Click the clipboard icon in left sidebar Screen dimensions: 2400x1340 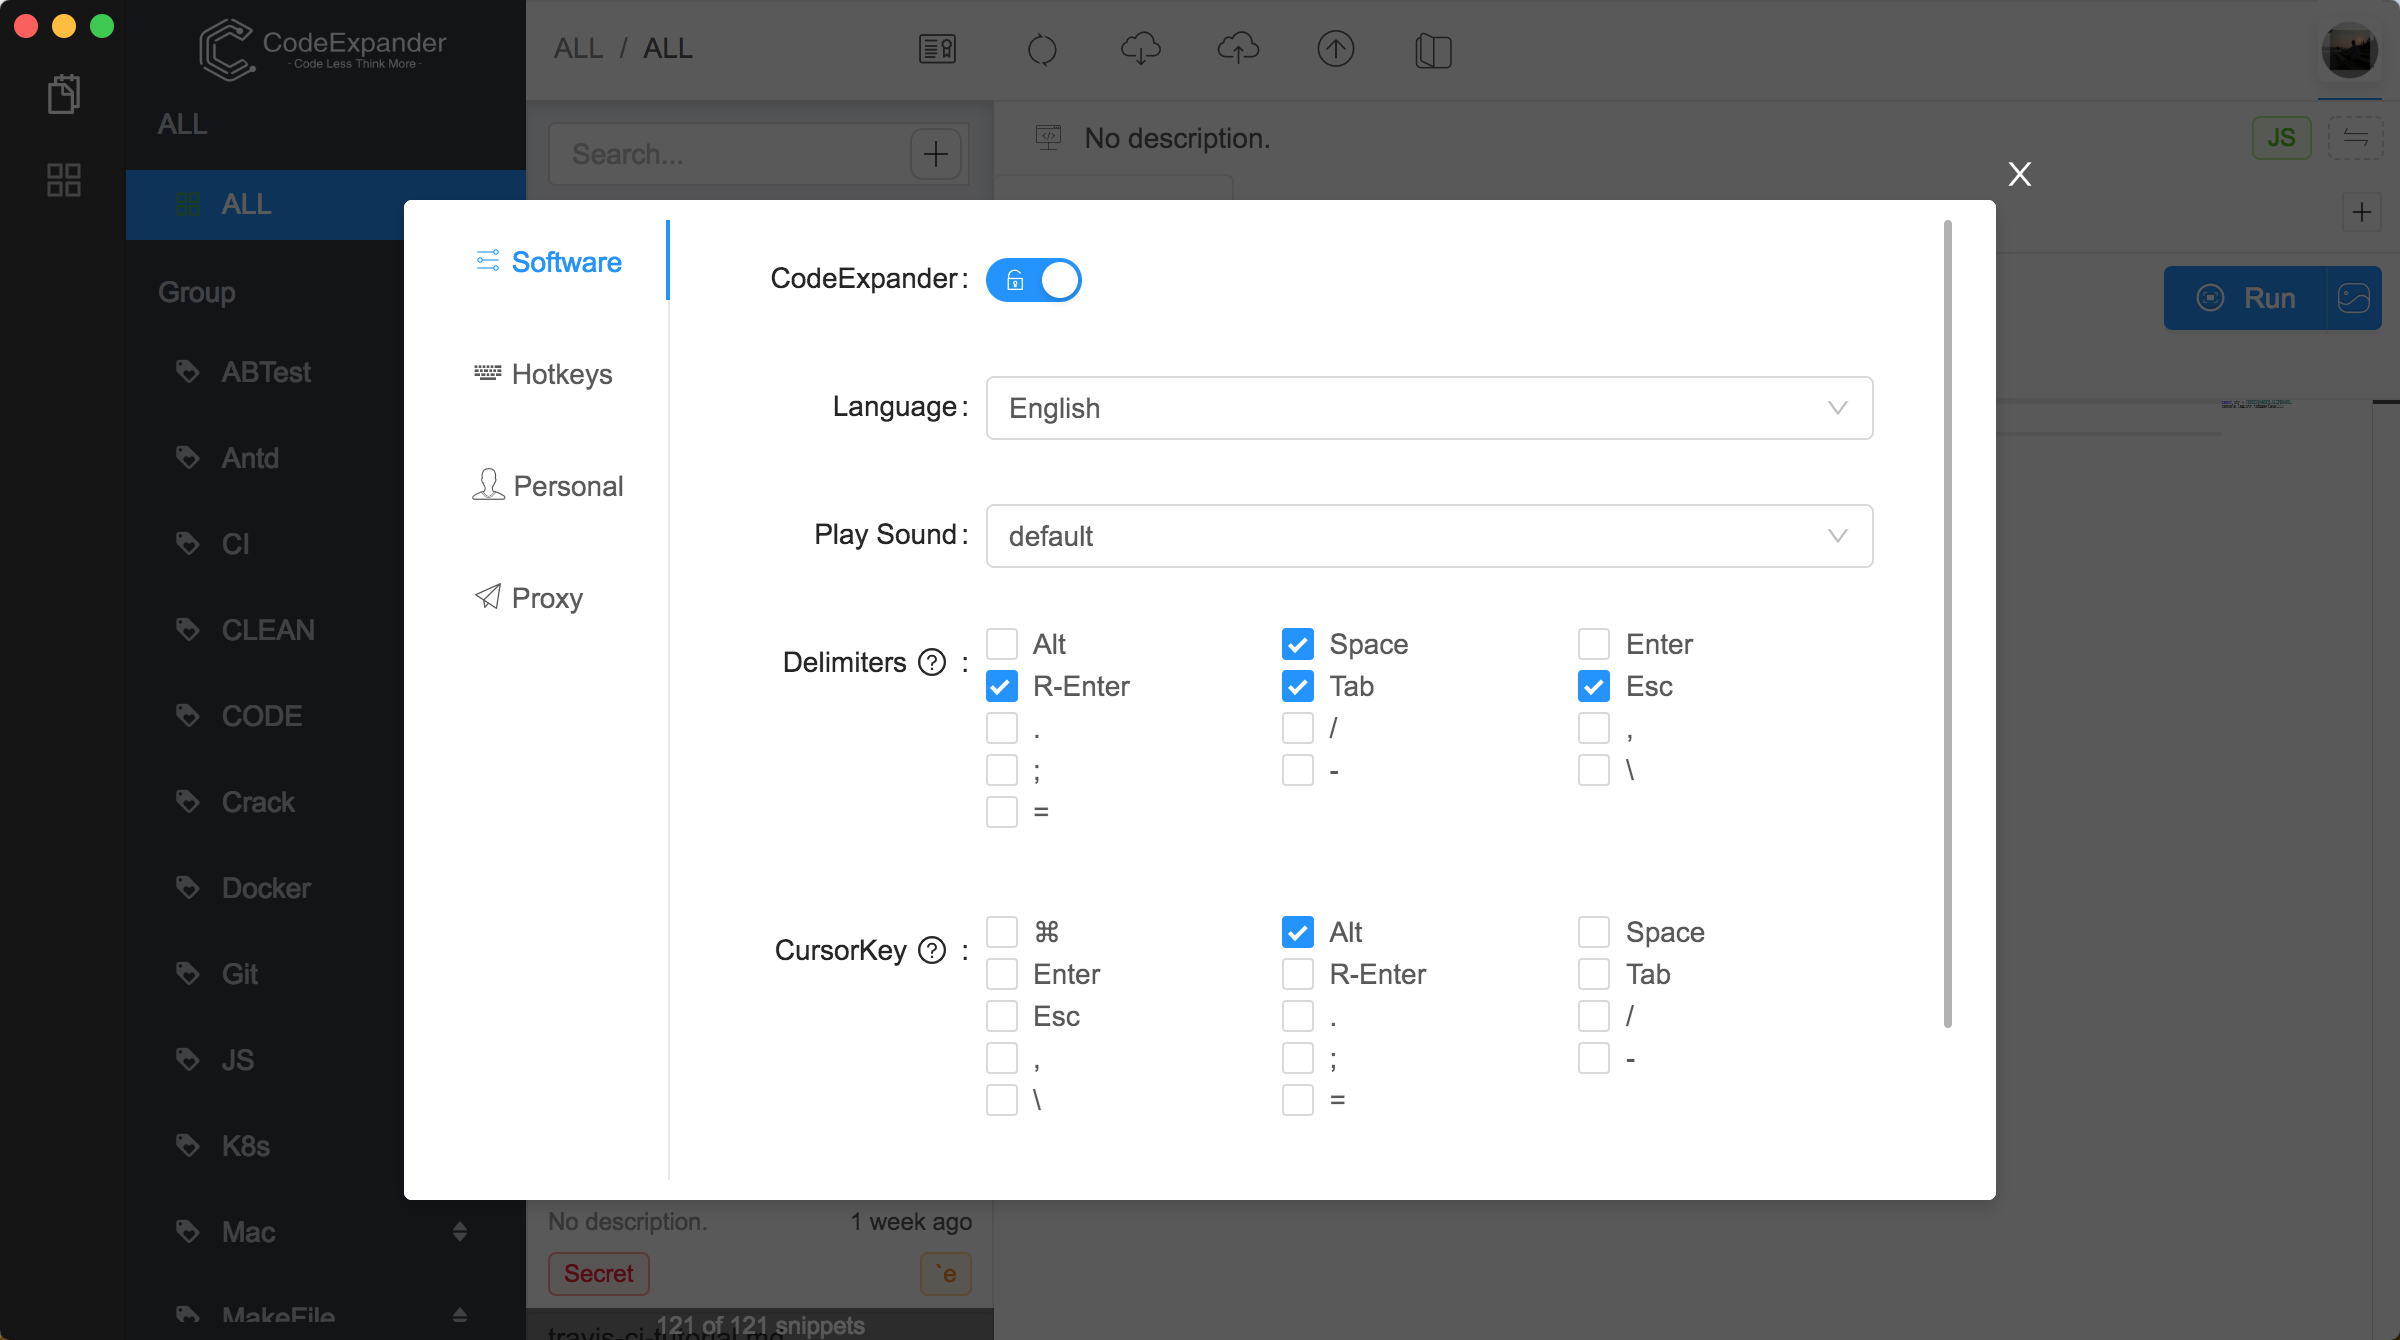tap(63, 93)
